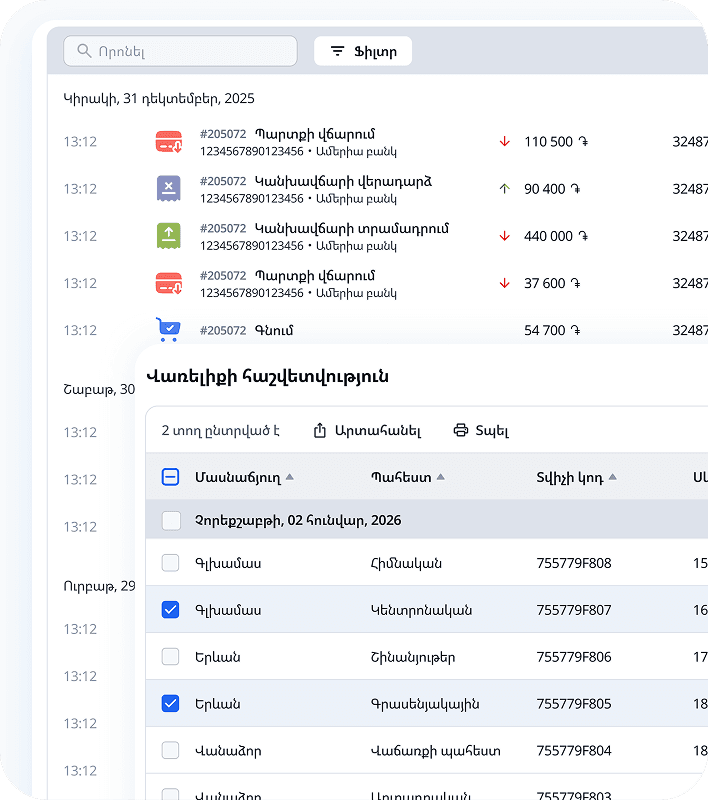Sort by Մասնաճյուղ column arrow
708x800 pixels.
click(290, 477)
